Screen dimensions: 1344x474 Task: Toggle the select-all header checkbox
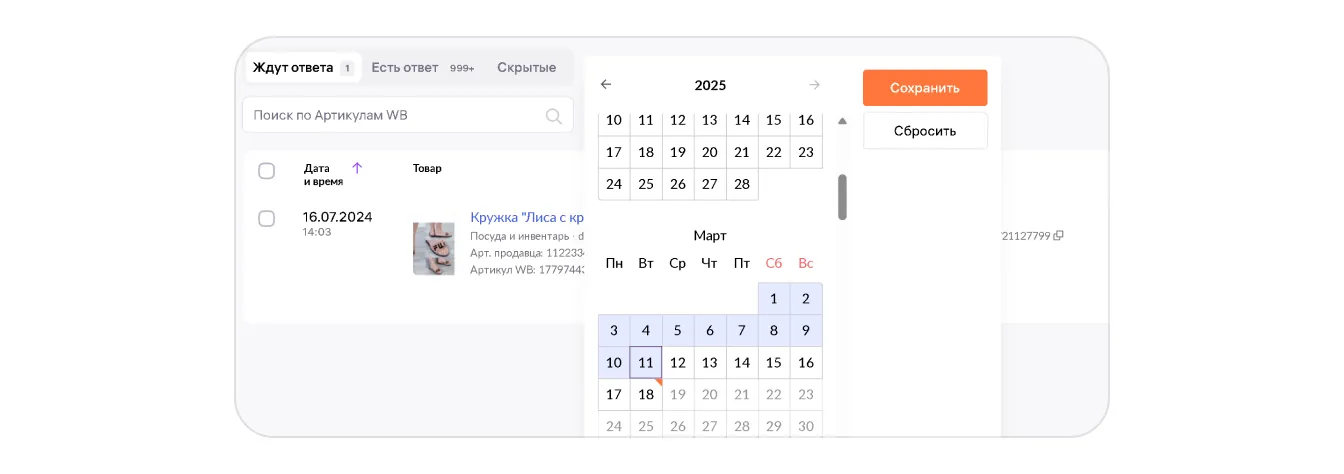pos(267,171)
